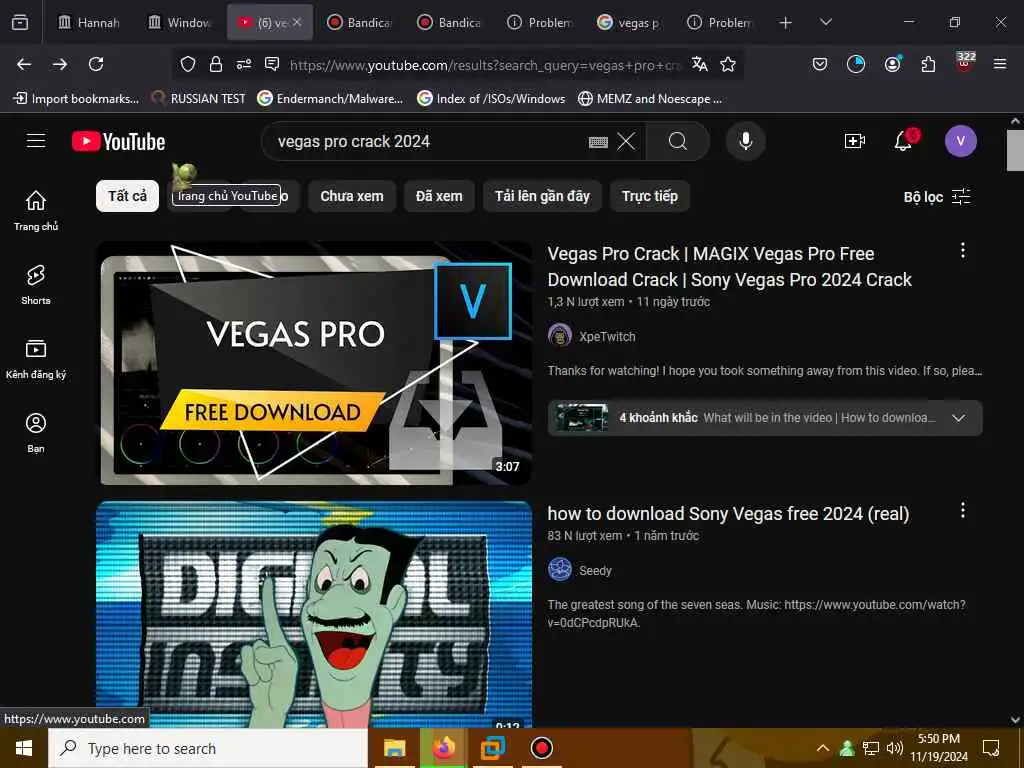The height and width of the screenshot is (768, 1024).
Task: Open the Firefox account icon
Action: [x=892, y=64]
